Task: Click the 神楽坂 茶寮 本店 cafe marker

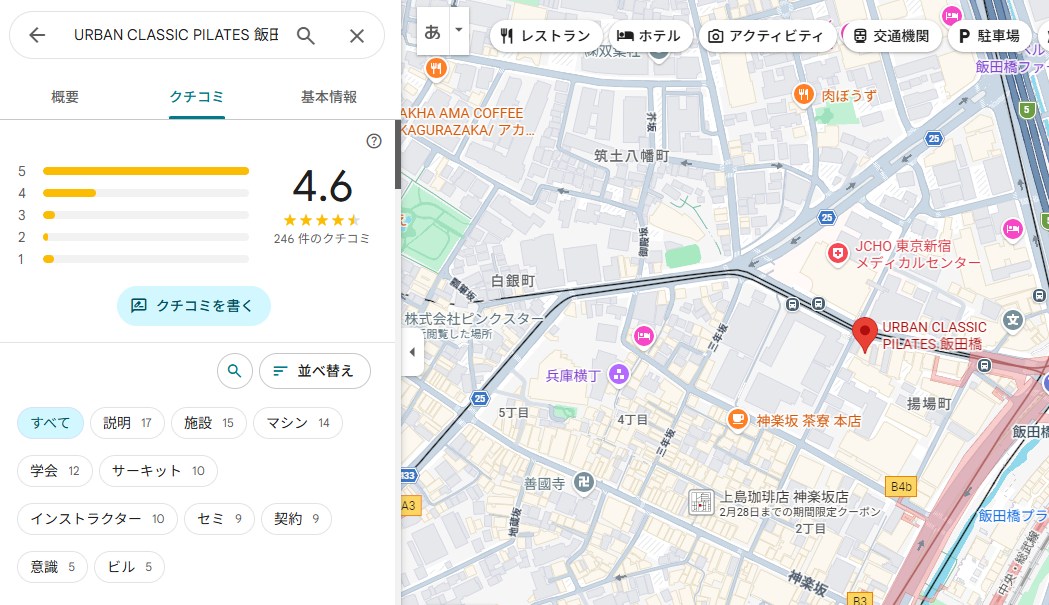Action: 737,420
